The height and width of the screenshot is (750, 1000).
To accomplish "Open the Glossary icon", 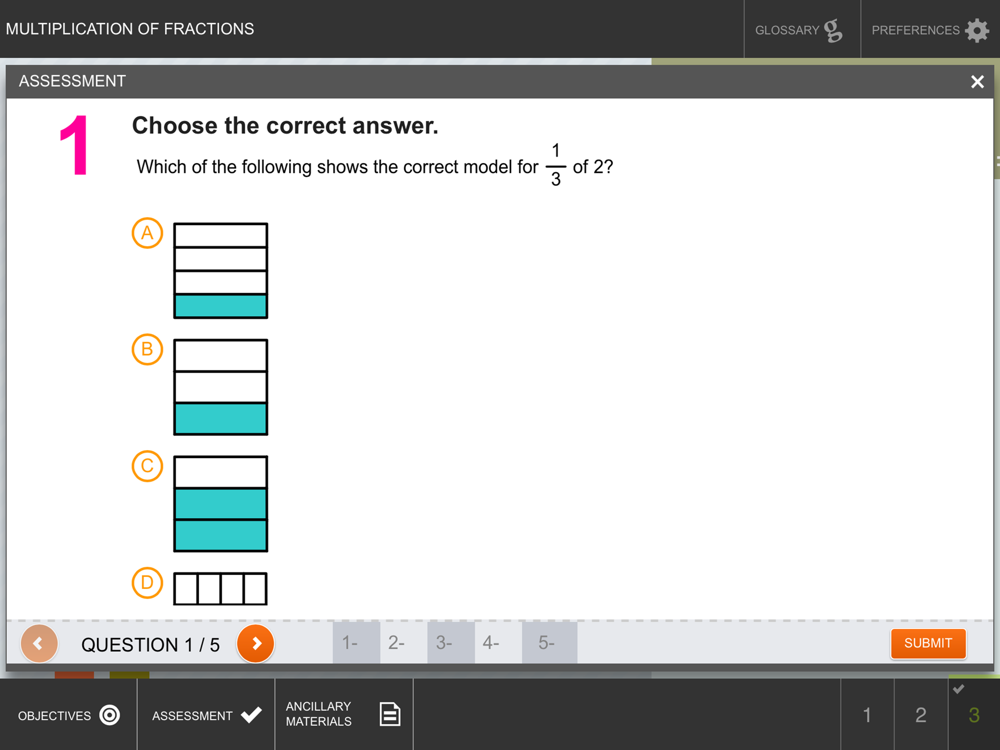I will coord(832,30).
